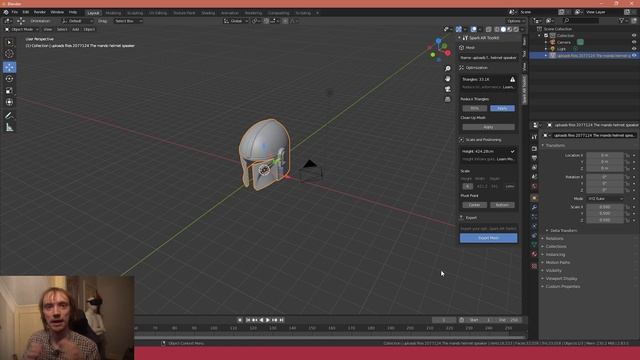Image resolution: width=640 pixels, height=360 pixels.
Task: Click the Scale X value field
Action: point(604,207)
